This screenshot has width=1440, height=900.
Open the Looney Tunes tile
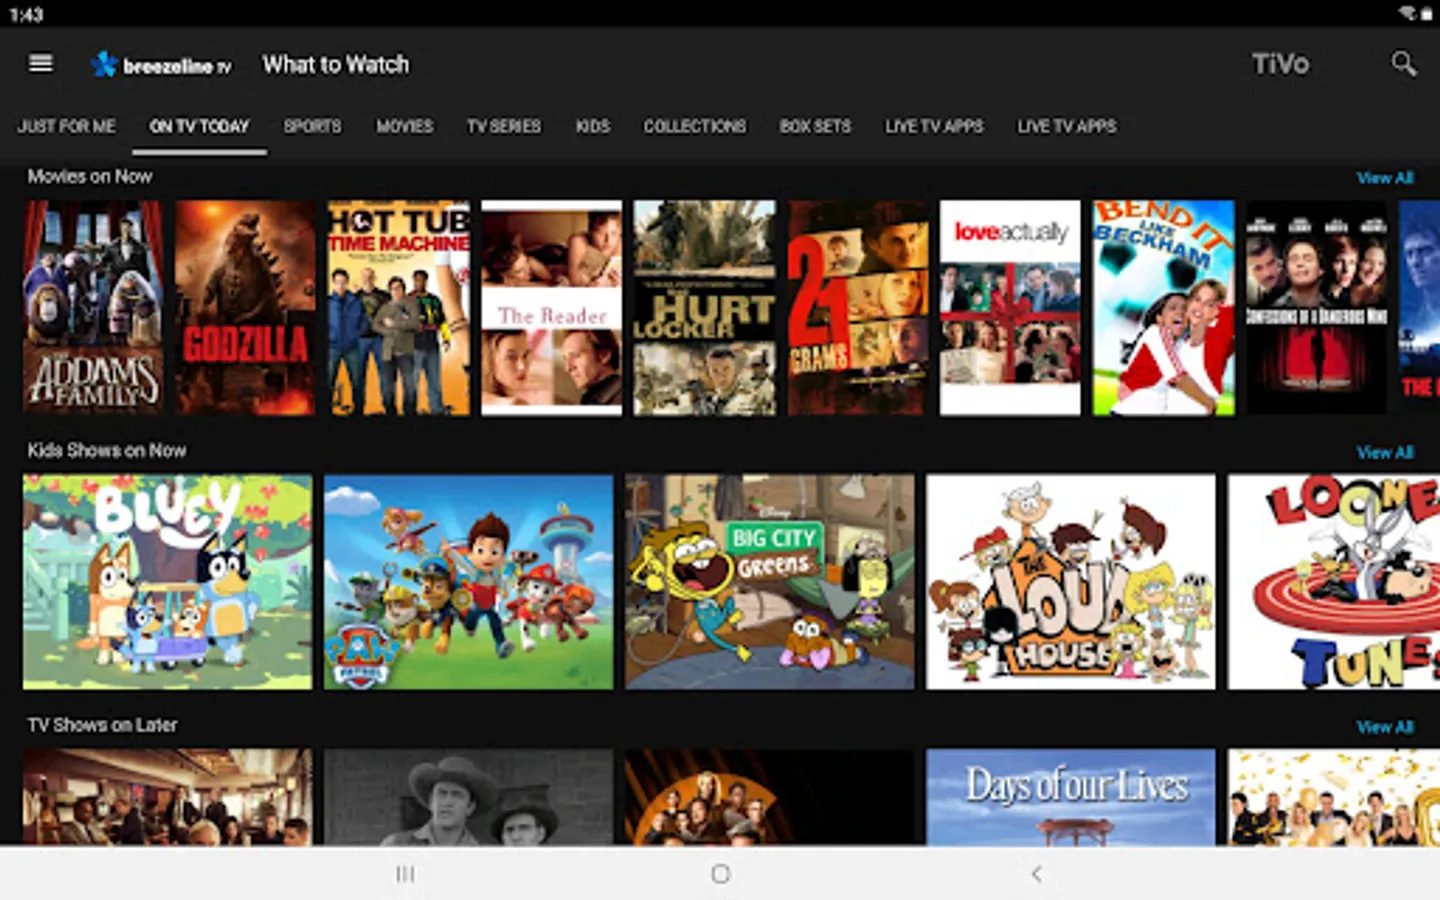point(1334,581)
